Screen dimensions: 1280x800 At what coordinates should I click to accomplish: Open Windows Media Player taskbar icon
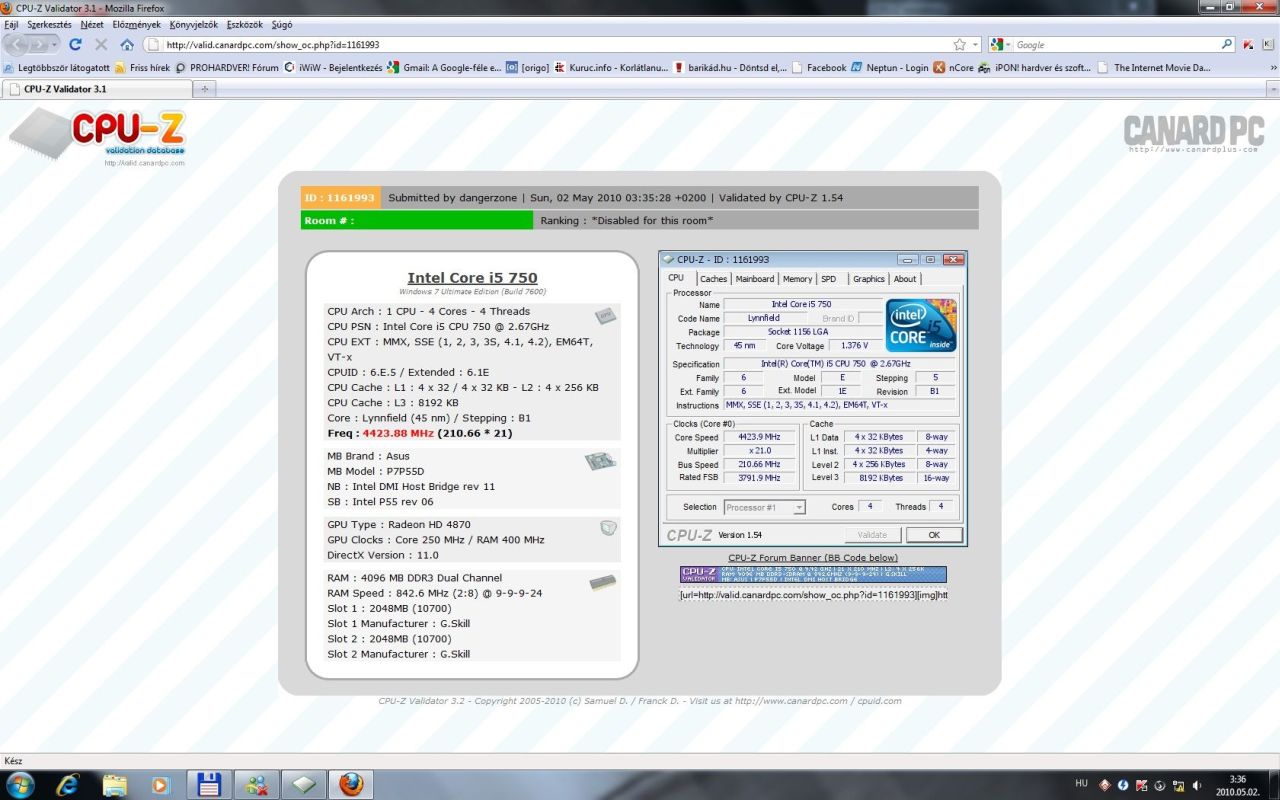tap(161, 784)
